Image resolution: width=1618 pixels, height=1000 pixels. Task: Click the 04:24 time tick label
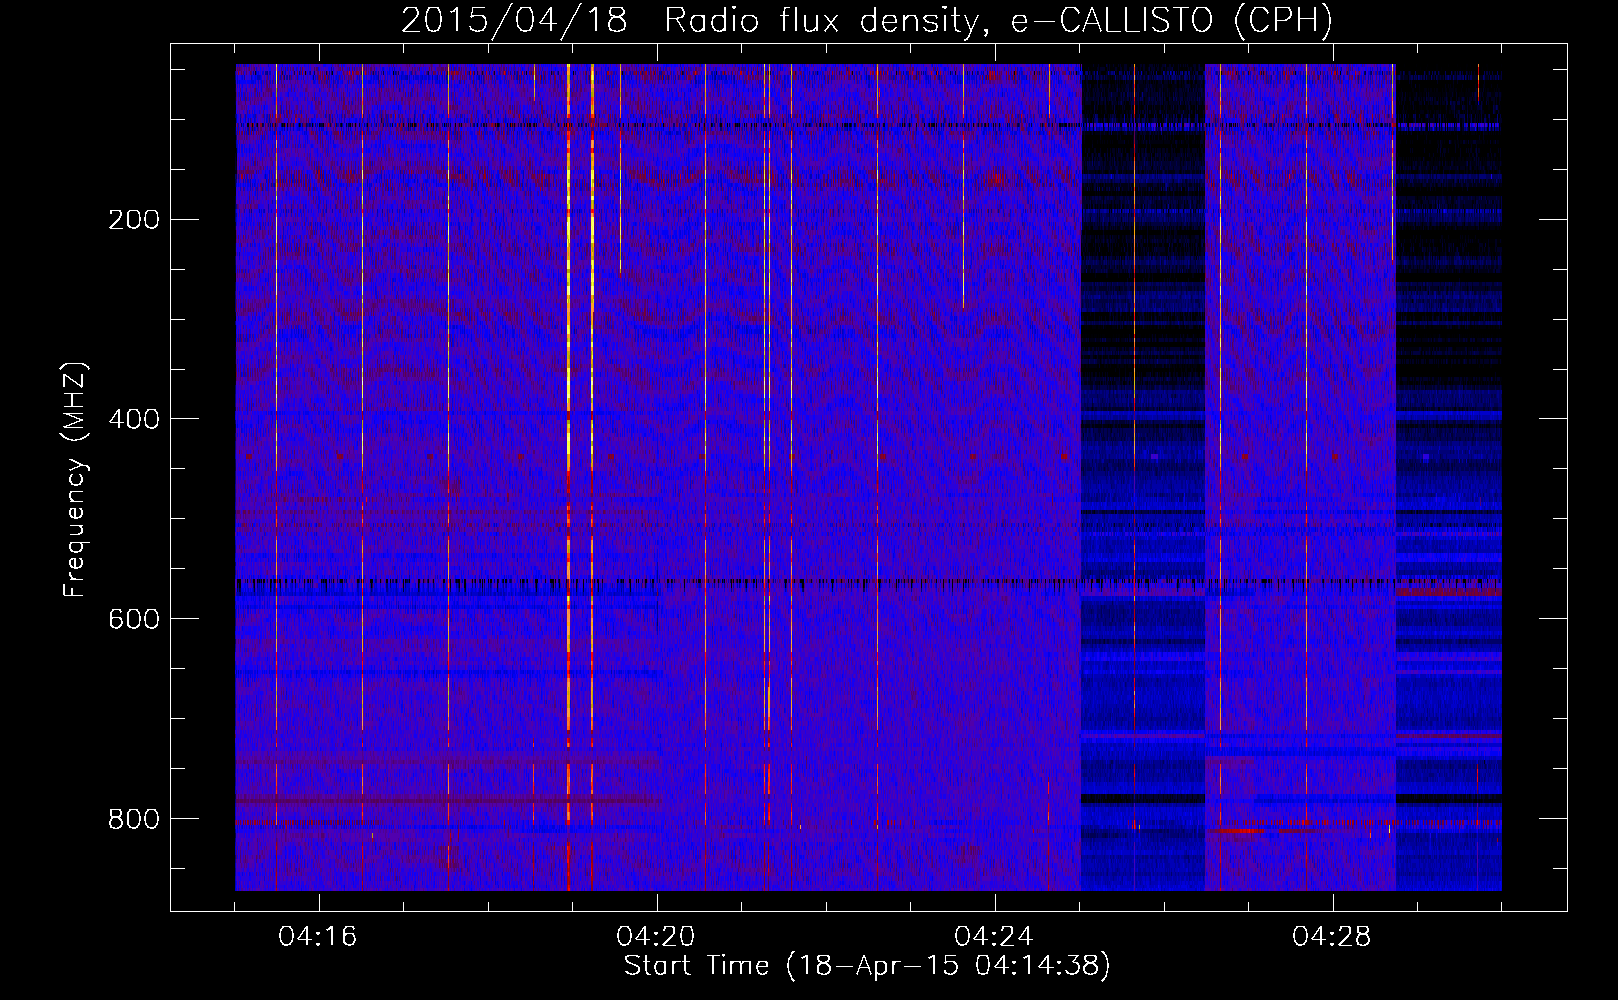(994, 937)
